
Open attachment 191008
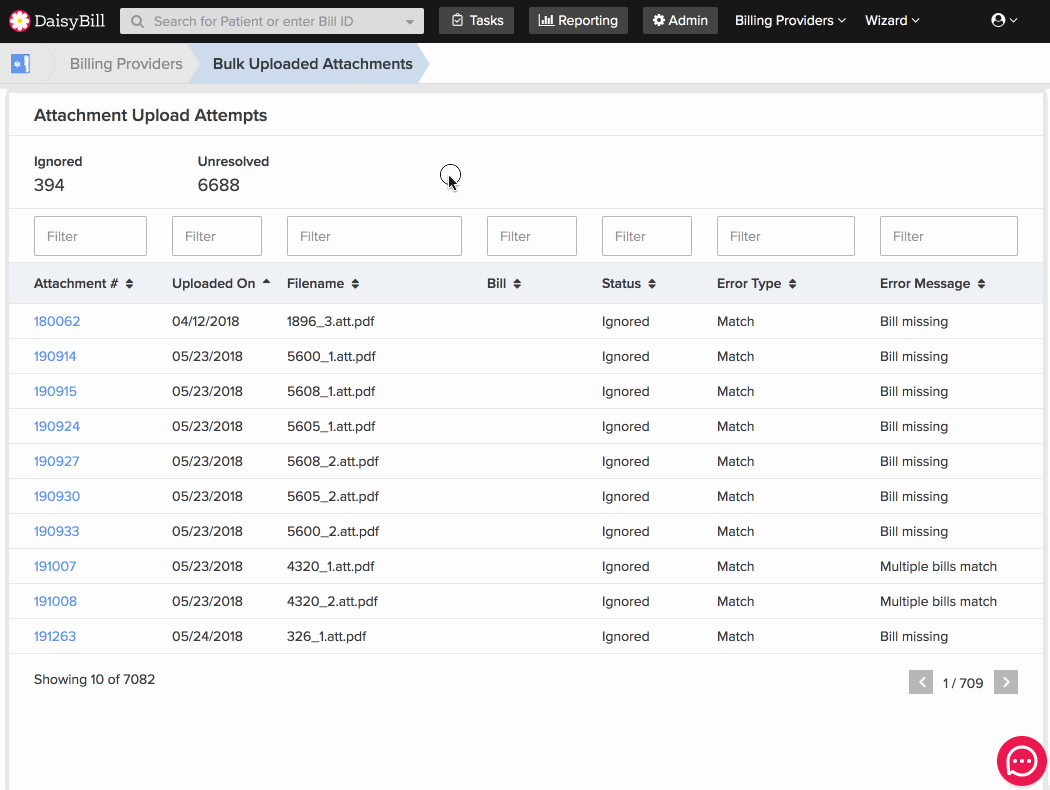coord(56,601)
